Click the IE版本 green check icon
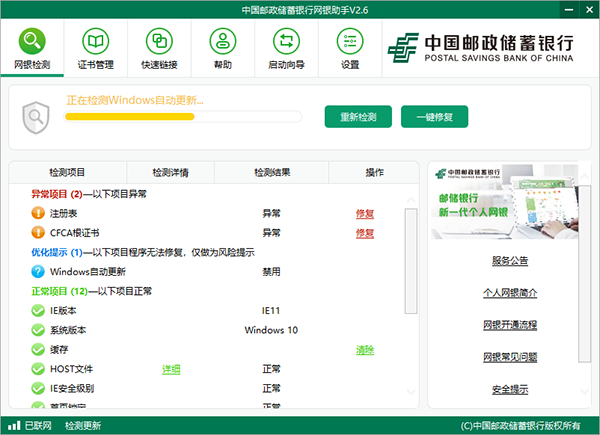 pos(38,310)
